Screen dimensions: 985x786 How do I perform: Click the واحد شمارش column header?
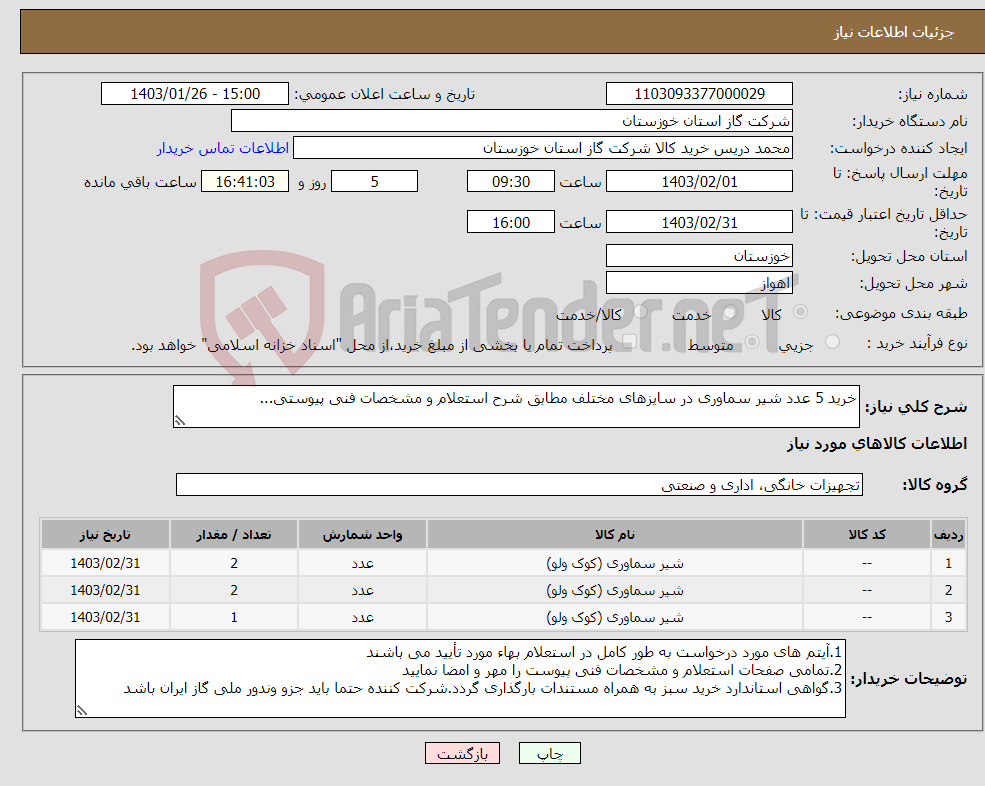362,535
